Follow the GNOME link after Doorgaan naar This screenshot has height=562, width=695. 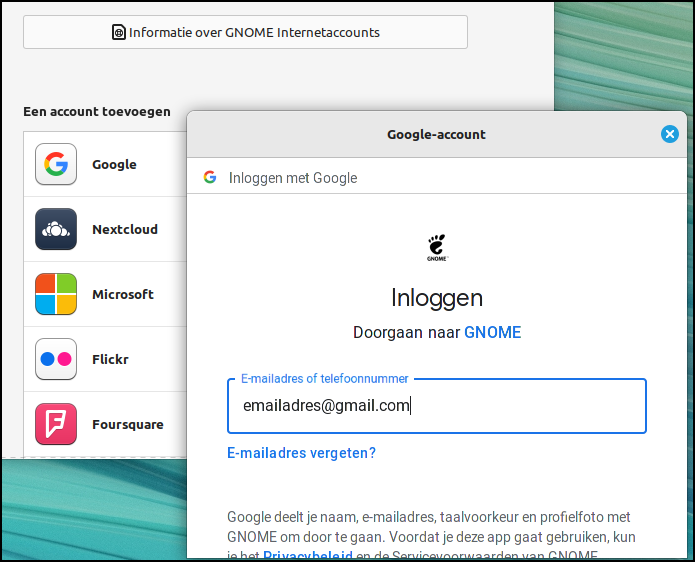click(x=492, y=332)
